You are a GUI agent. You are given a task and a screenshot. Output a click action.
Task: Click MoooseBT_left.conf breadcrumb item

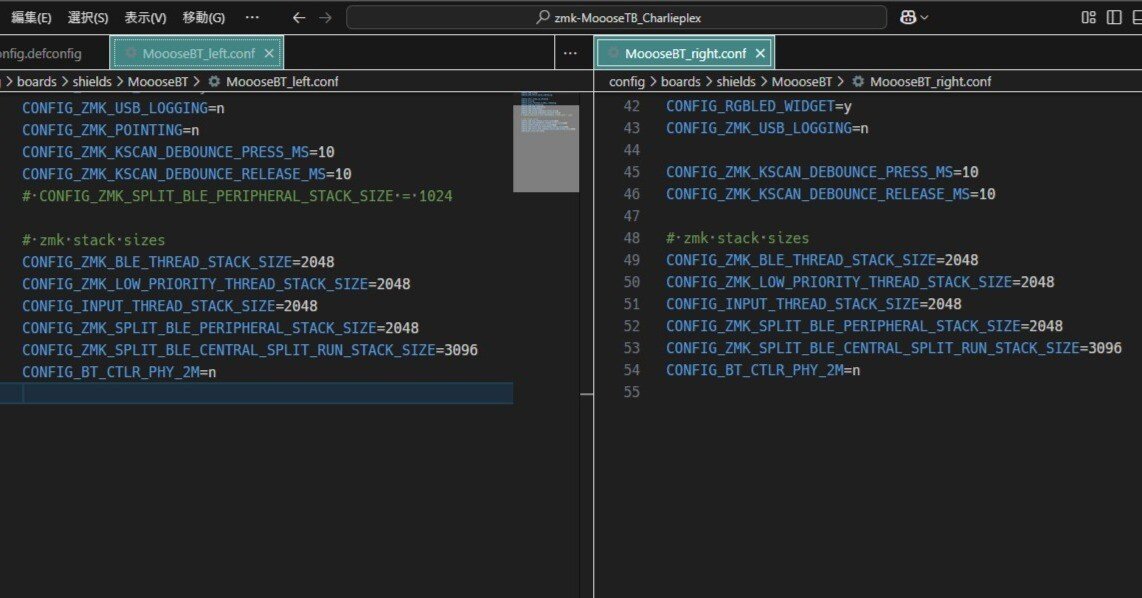[282, 82]
